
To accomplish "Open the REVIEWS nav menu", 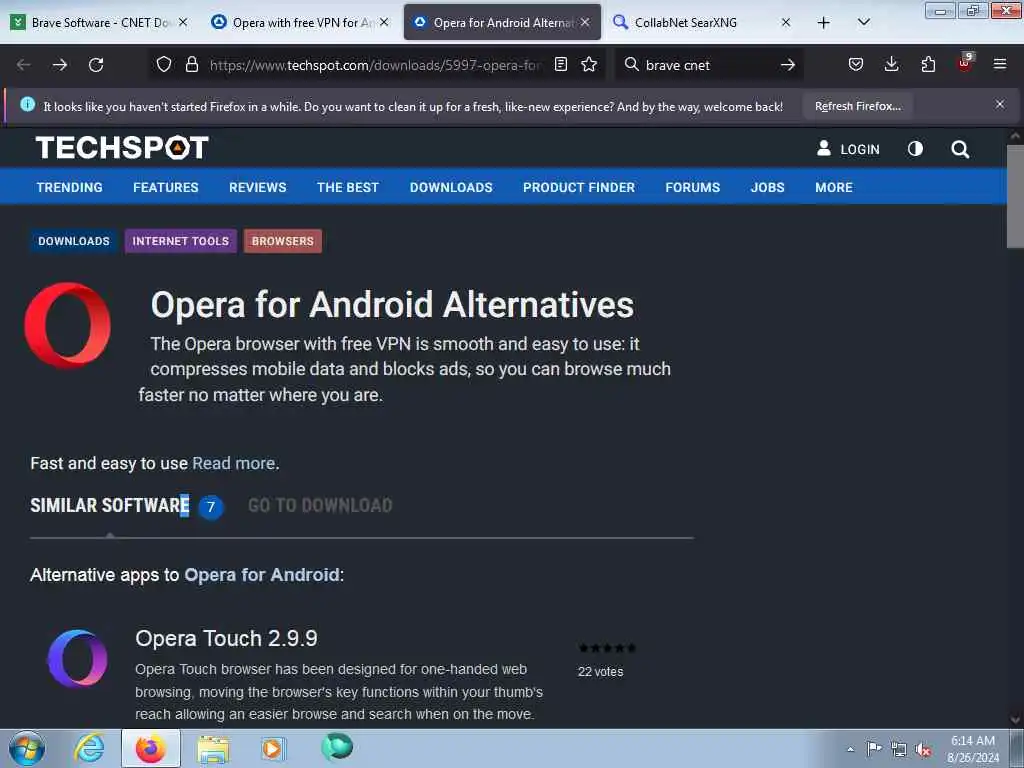I will coord(257,187).
